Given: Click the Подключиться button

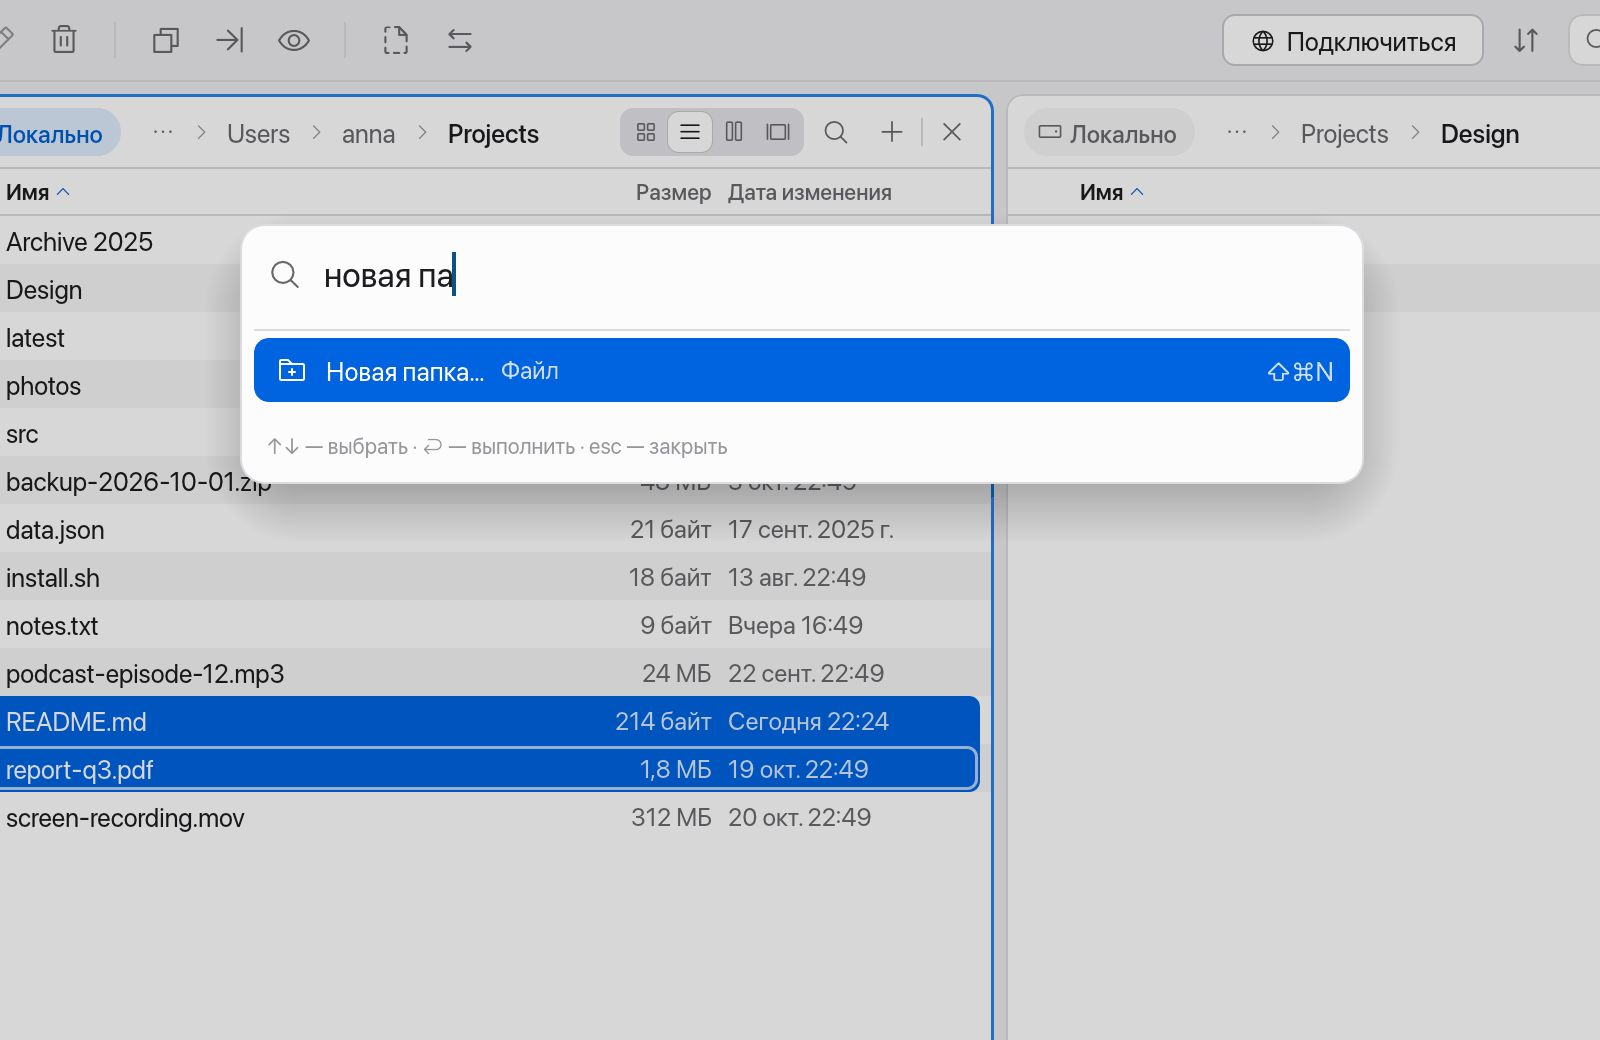Looking at the screenshot, I should pos(1353,40).
